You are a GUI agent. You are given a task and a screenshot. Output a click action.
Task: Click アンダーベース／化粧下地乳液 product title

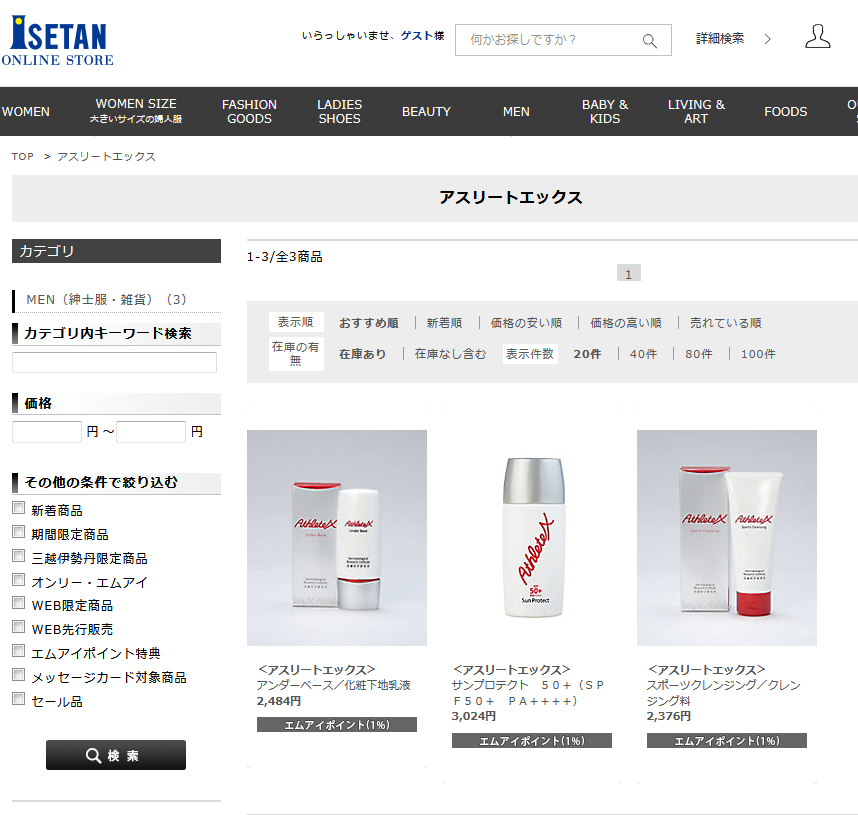pyautogui.click(x=334, y=685)
